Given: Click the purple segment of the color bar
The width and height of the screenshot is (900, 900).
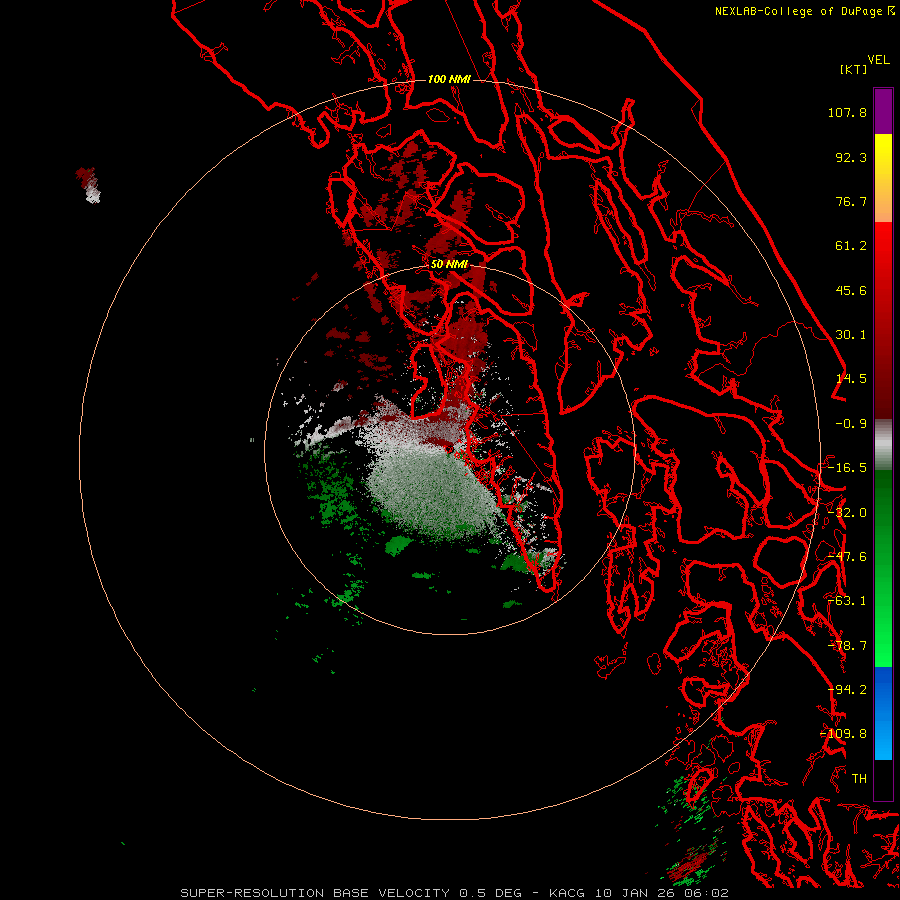Looking at the screenshot, I should coord(883,112).
